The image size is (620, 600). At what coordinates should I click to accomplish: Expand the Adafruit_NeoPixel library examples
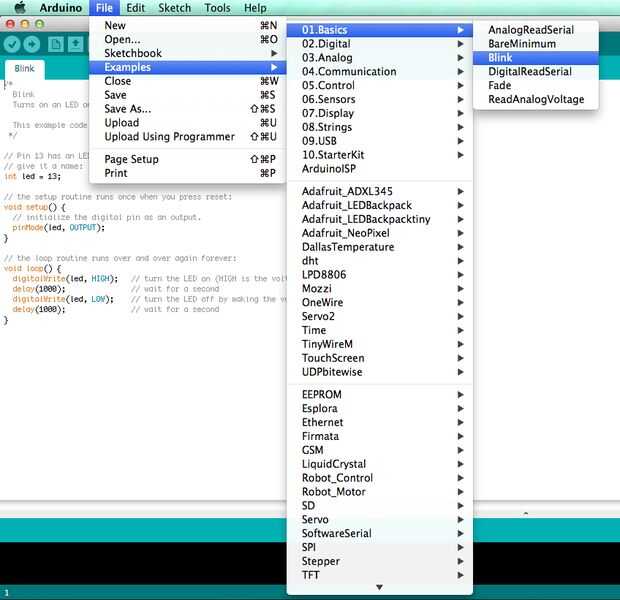pos(379,233)
